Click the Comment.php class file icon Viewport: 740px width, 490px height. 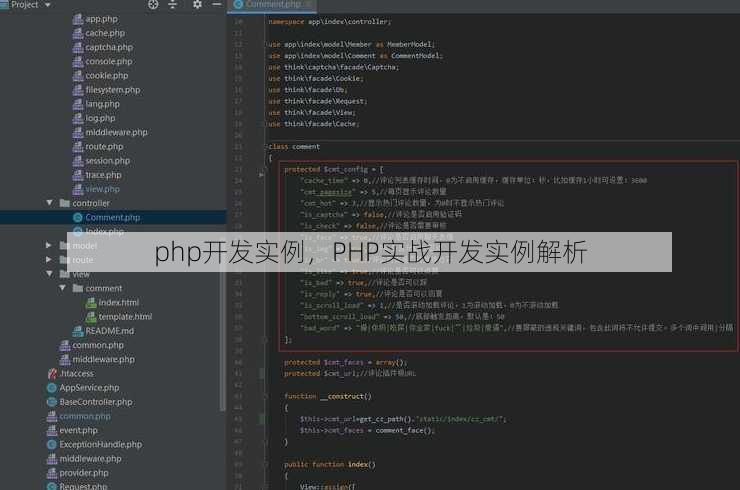pyautogui.click(x=78, y=217)
